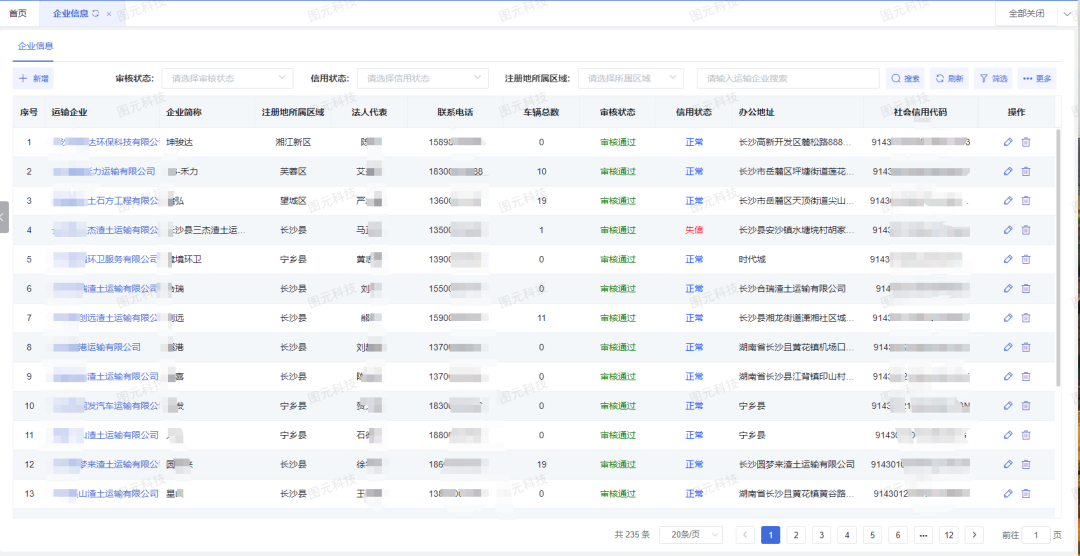Open the 审核状态 dropdown filter
The height and width of the screenshot is (556, 1080).
(x=227, y=78)
